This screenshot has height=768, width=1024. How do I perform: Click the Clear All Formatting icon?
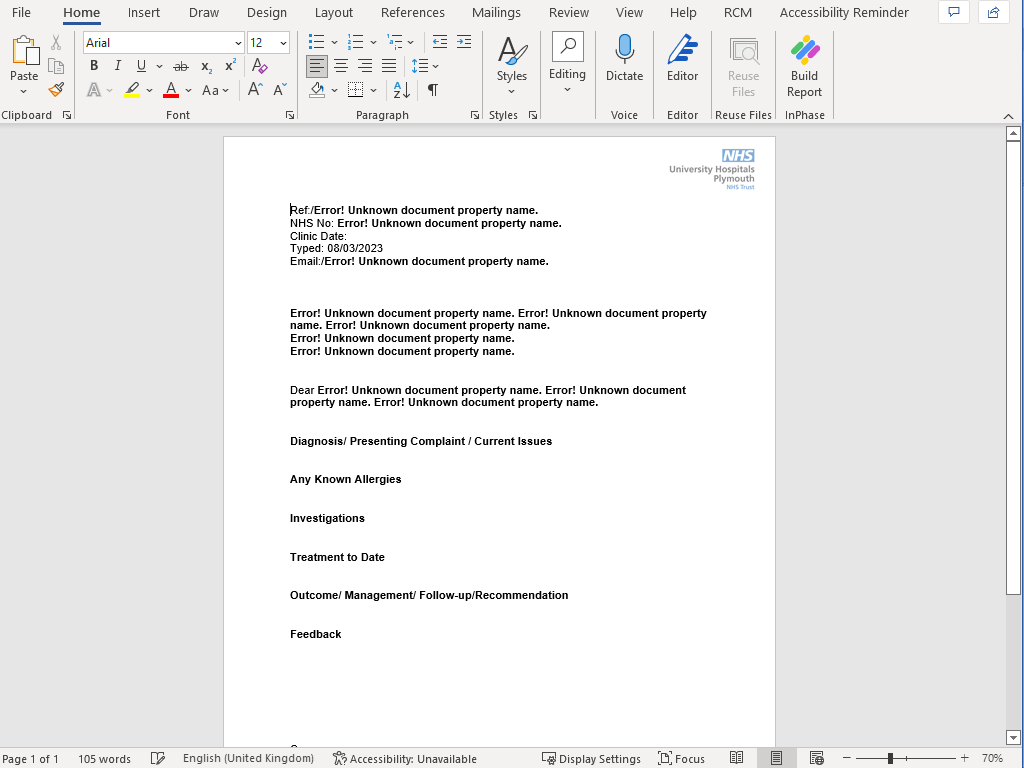tap(259, 66)
